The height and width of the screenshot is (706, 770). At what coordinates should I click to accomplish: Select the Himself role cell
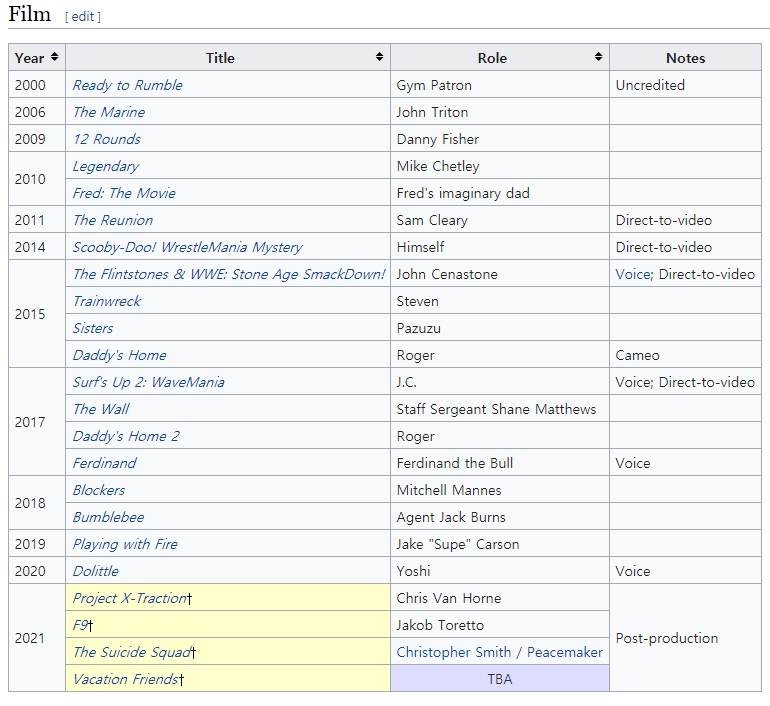pyautogui.click(x=500, y=247)
